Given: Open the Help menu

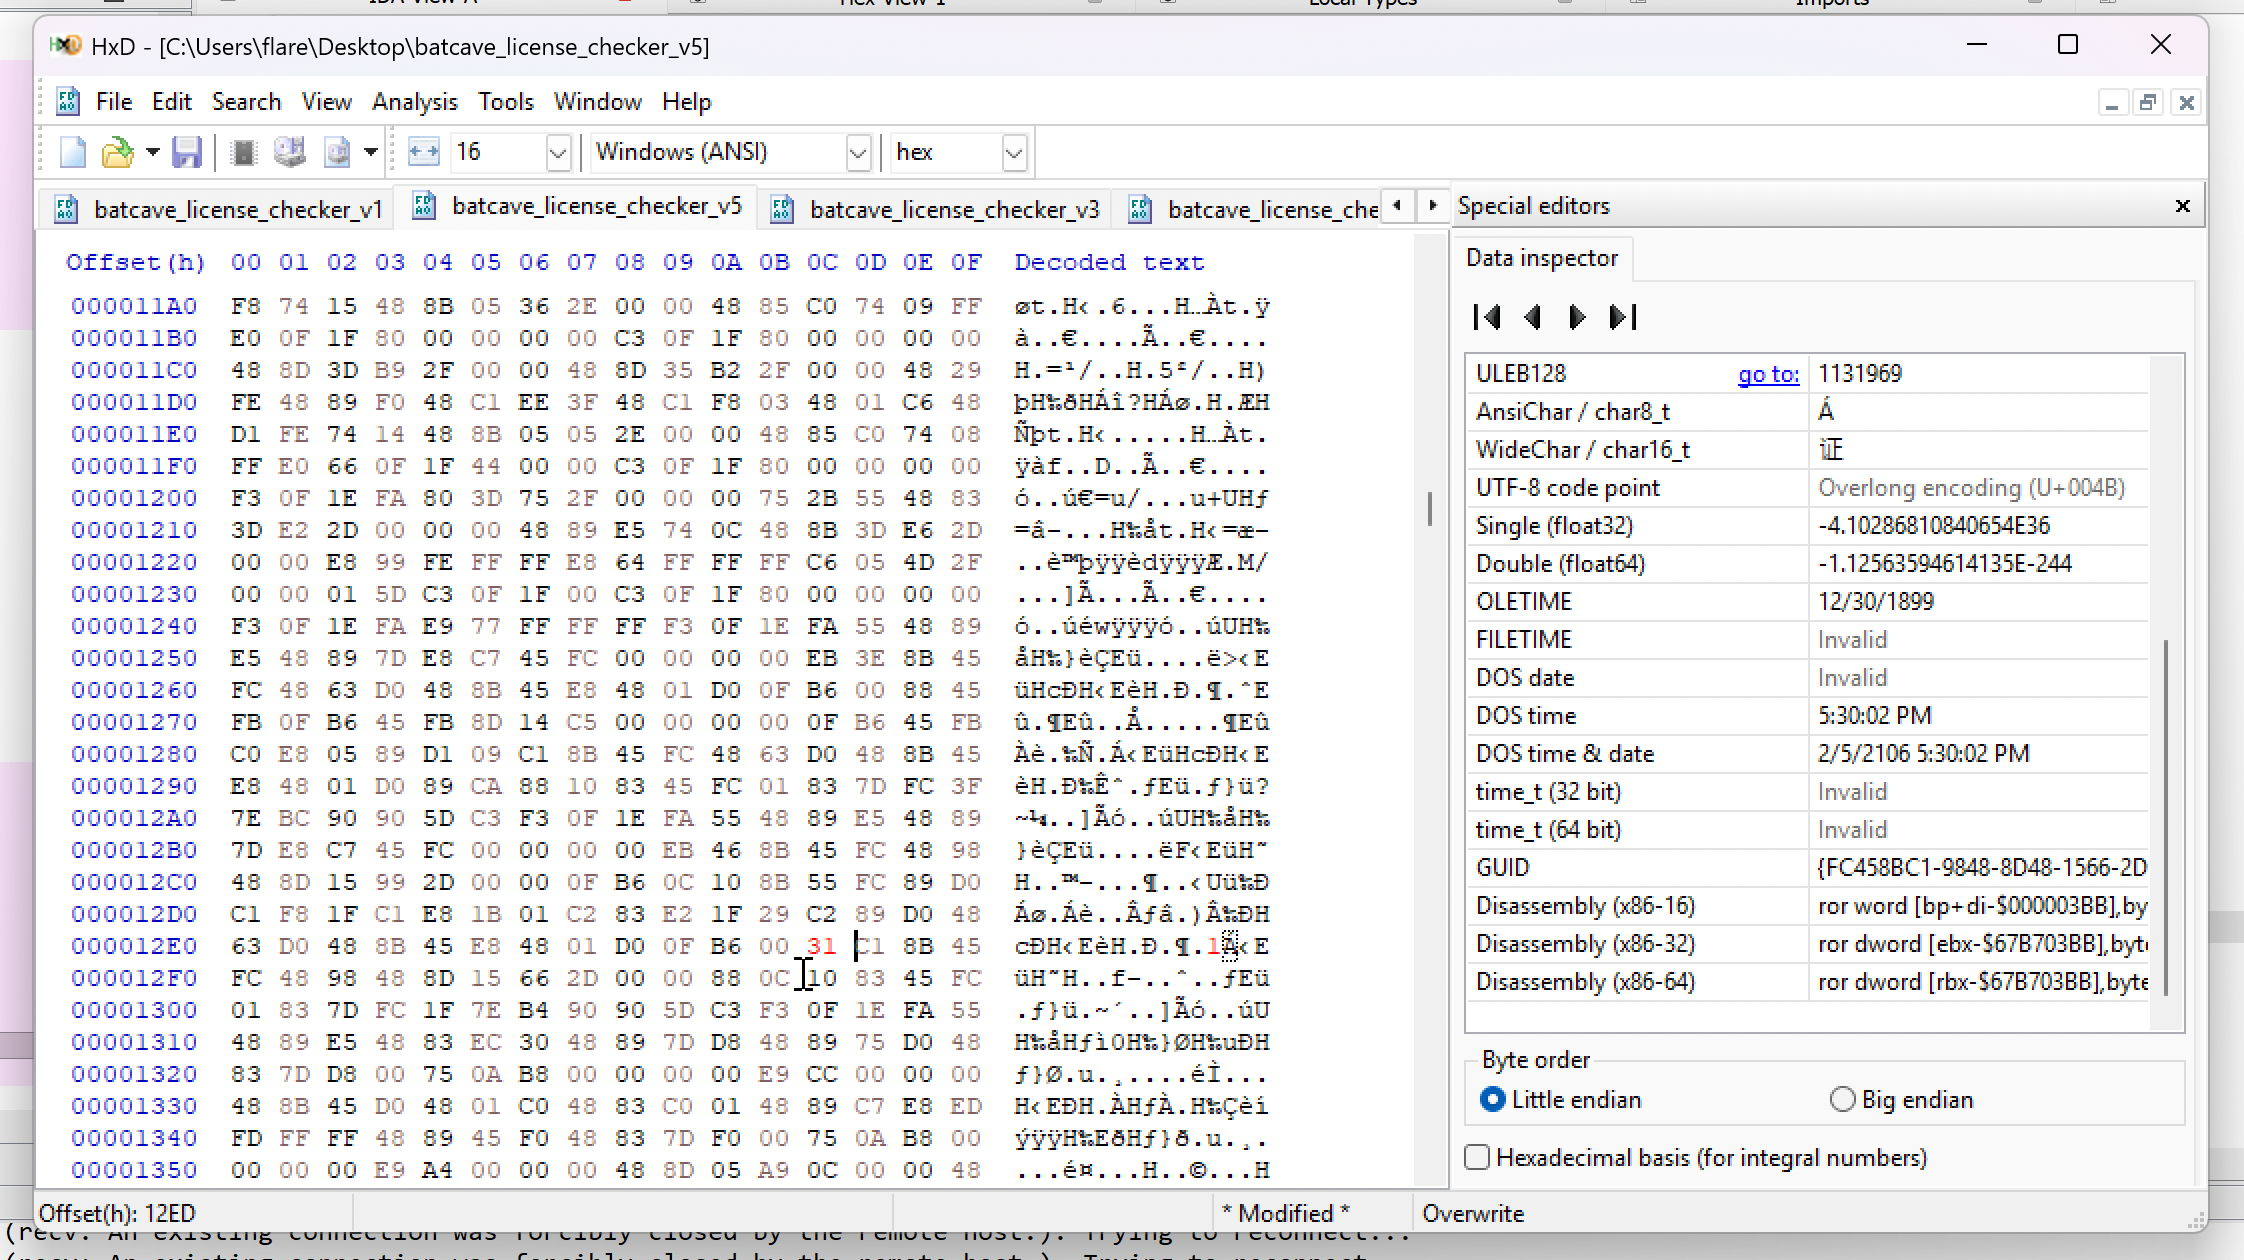Looking at the screenshot, I should [x=686, y=102].
